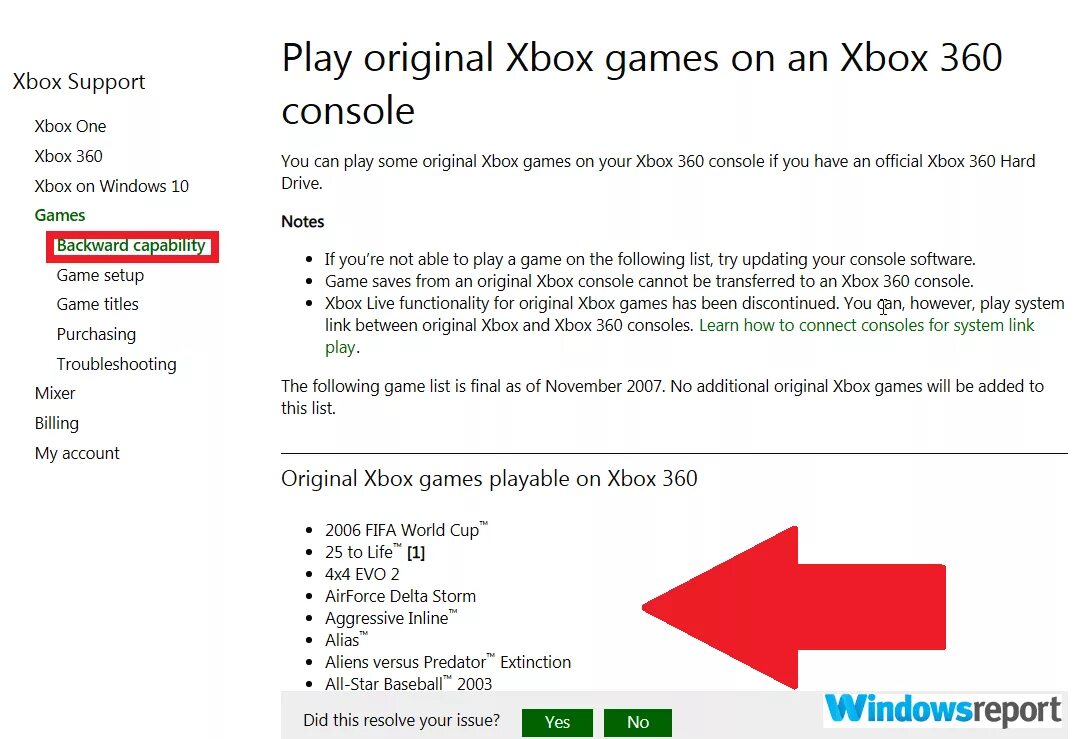Select Xbox on Windows 10 in sidebar
Screen dimensions: 1084x739
(111, 186)
